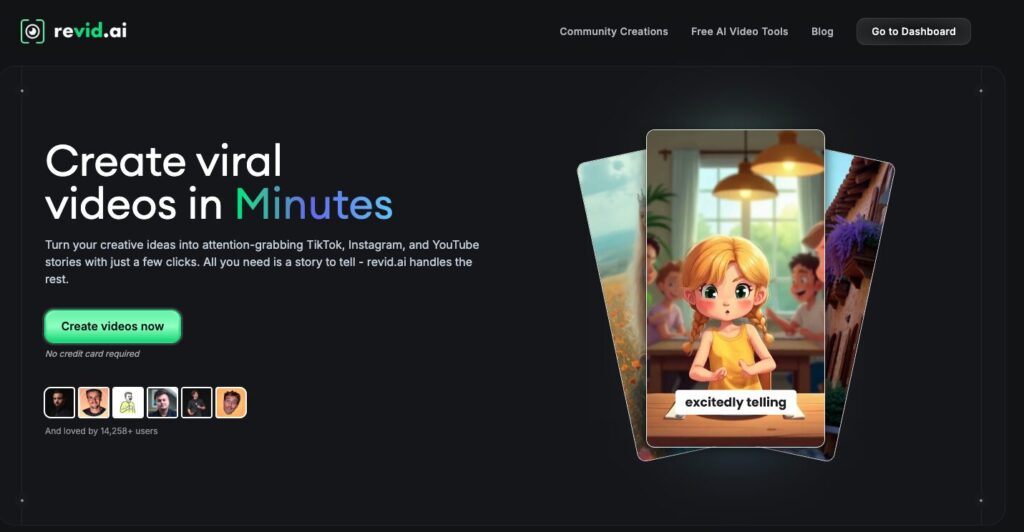Click the paragraph starting 'Turn your creative ideas'
1024x532 pixels.
coord(262,262)
